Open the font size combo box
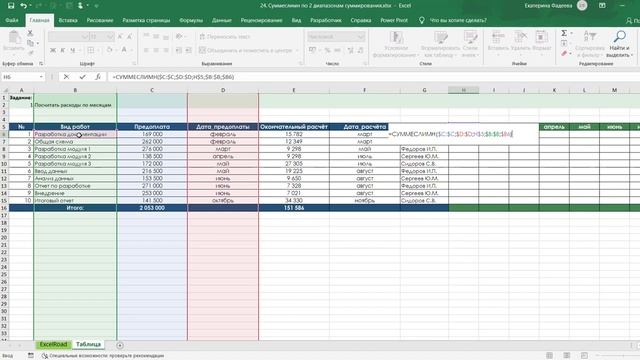Viewport: 640px width, 360px height. (101, 37)
